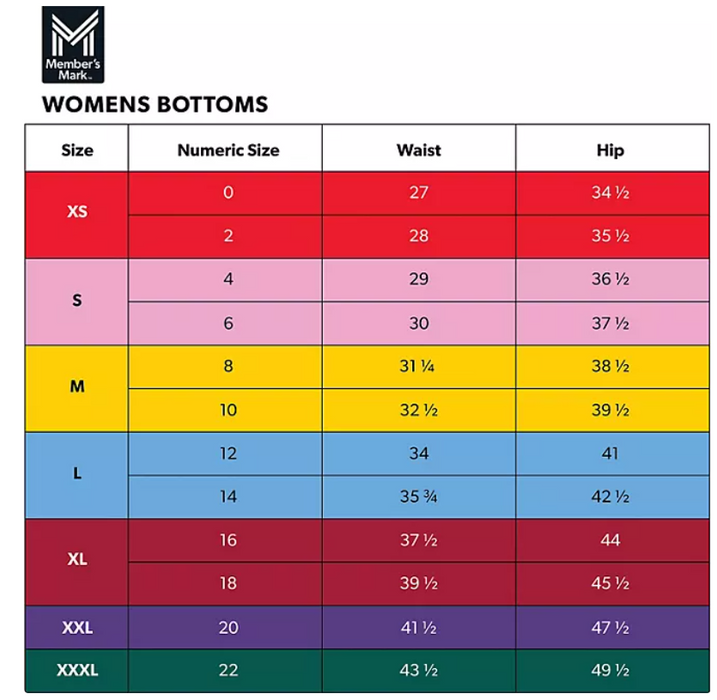Click numeric size 0 cell

228,193
